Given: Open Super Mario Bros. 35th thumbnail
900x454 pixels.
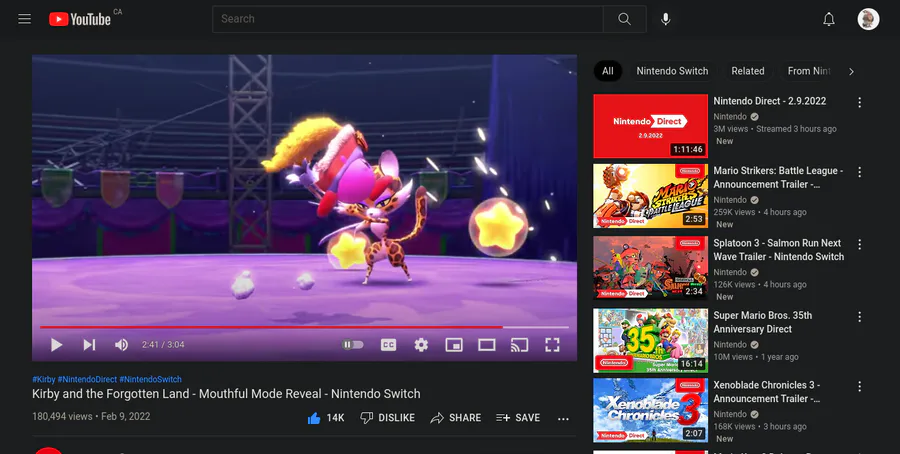Looking at the screenshot, I should [650, 340].
